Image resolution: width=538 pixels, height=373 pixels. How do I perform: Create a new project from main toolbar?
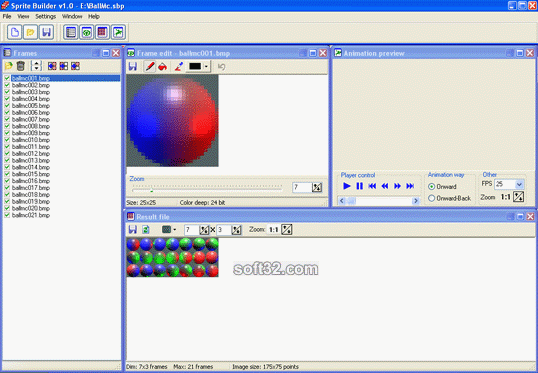pos(14,32)
